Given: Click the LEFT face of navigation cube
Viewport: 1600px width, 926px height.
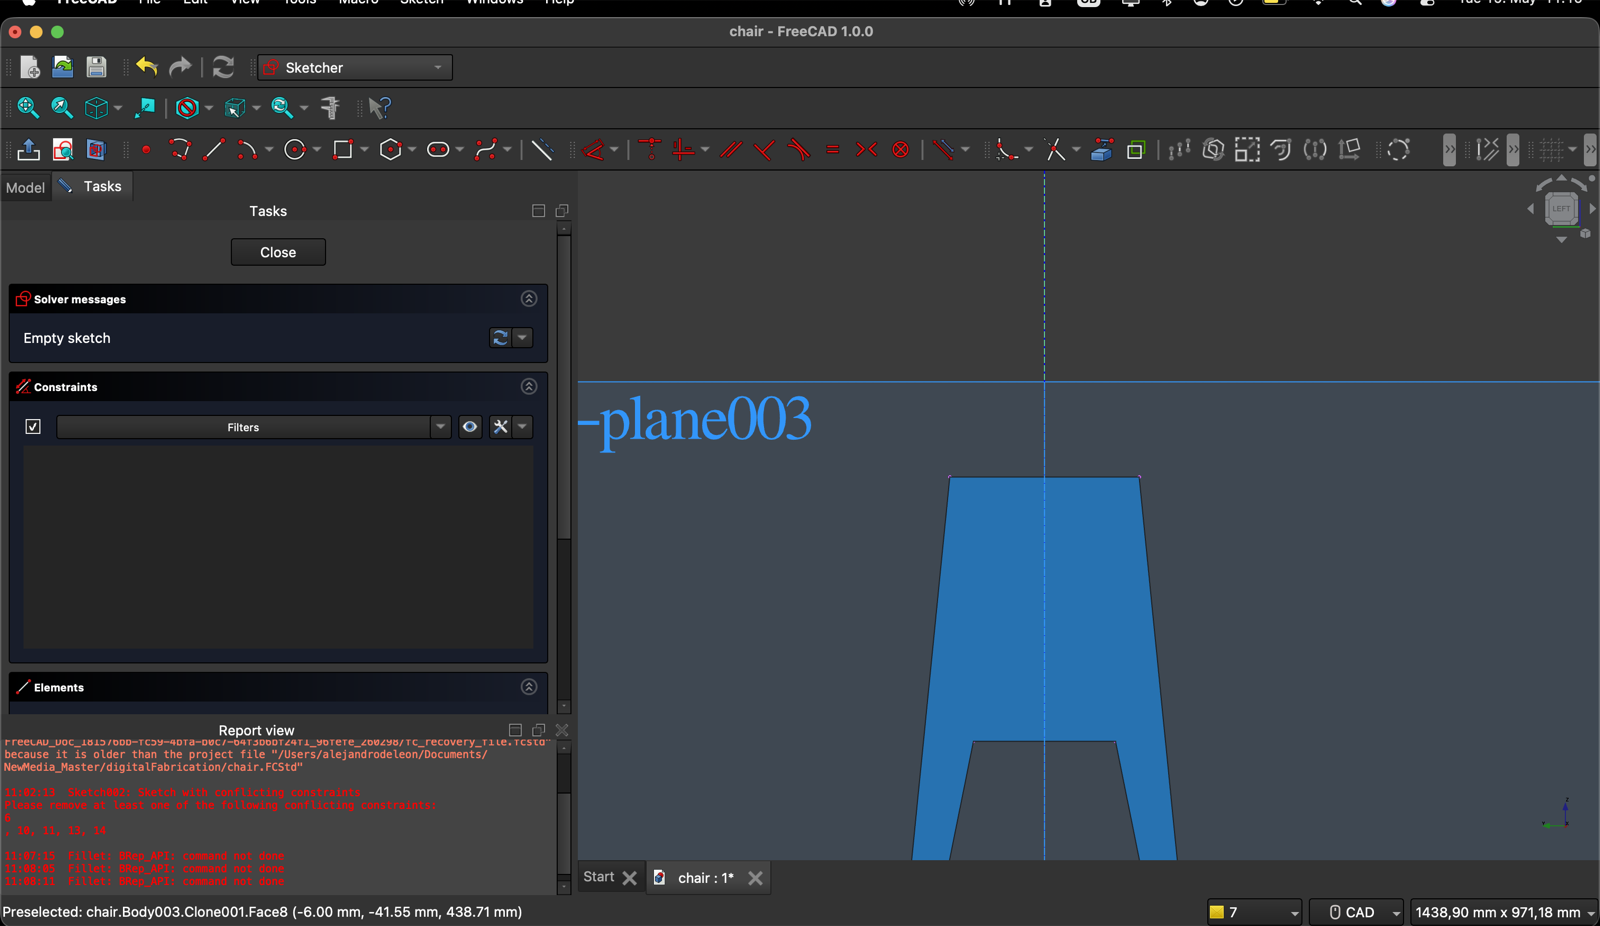Looking at the screenshot, I should (1561, 209).
